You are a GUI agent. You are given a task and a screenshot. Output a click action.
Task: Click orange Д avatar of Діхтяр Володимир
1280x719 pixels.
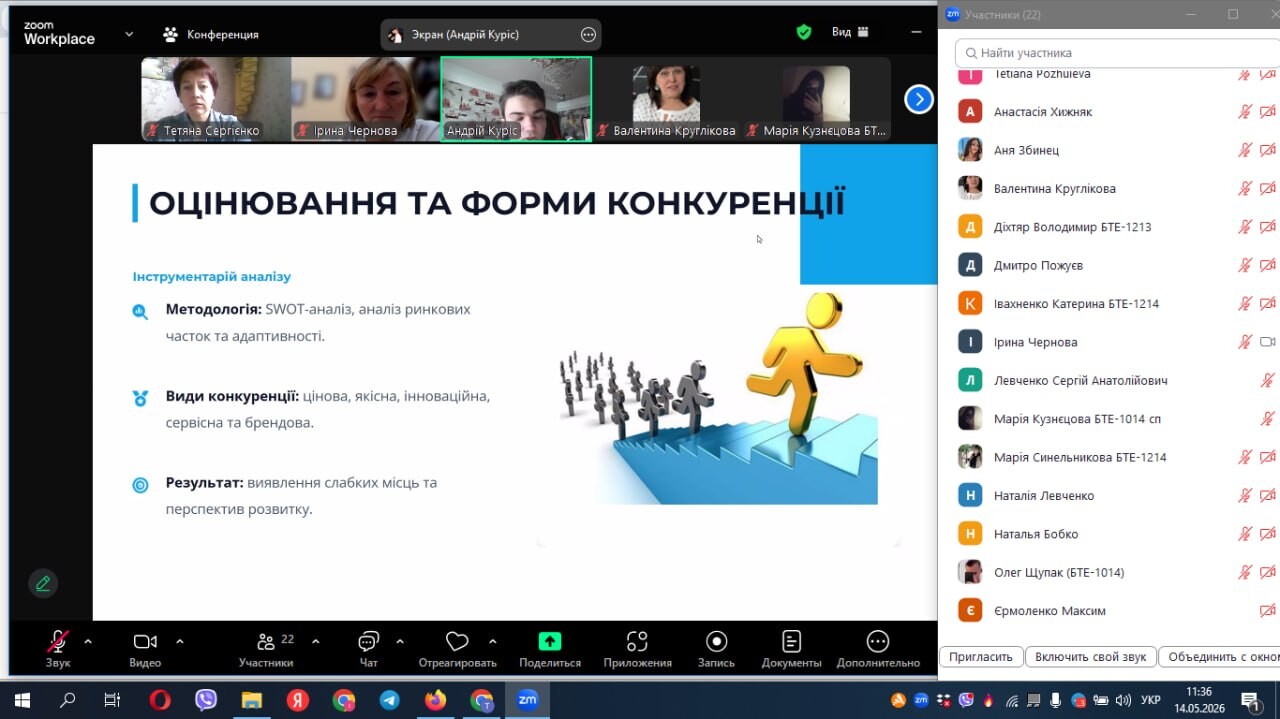(970, 227)
